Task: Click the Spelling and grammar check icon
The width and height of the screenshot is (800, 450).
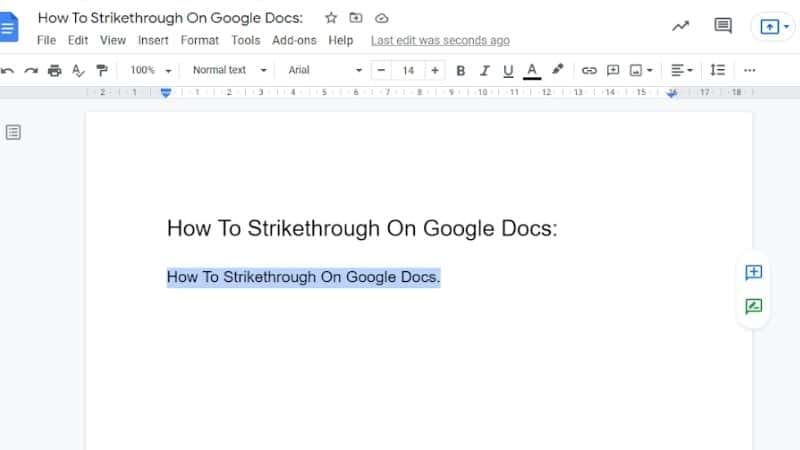Action: tap(78, 70)
